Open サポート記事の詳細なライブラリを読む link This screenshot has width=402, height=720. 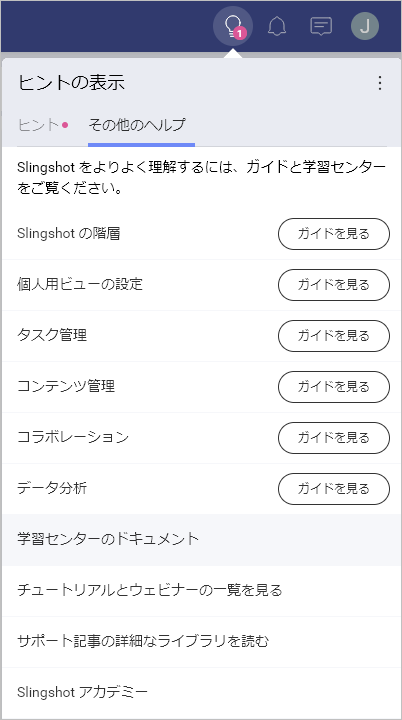[143, 641]
